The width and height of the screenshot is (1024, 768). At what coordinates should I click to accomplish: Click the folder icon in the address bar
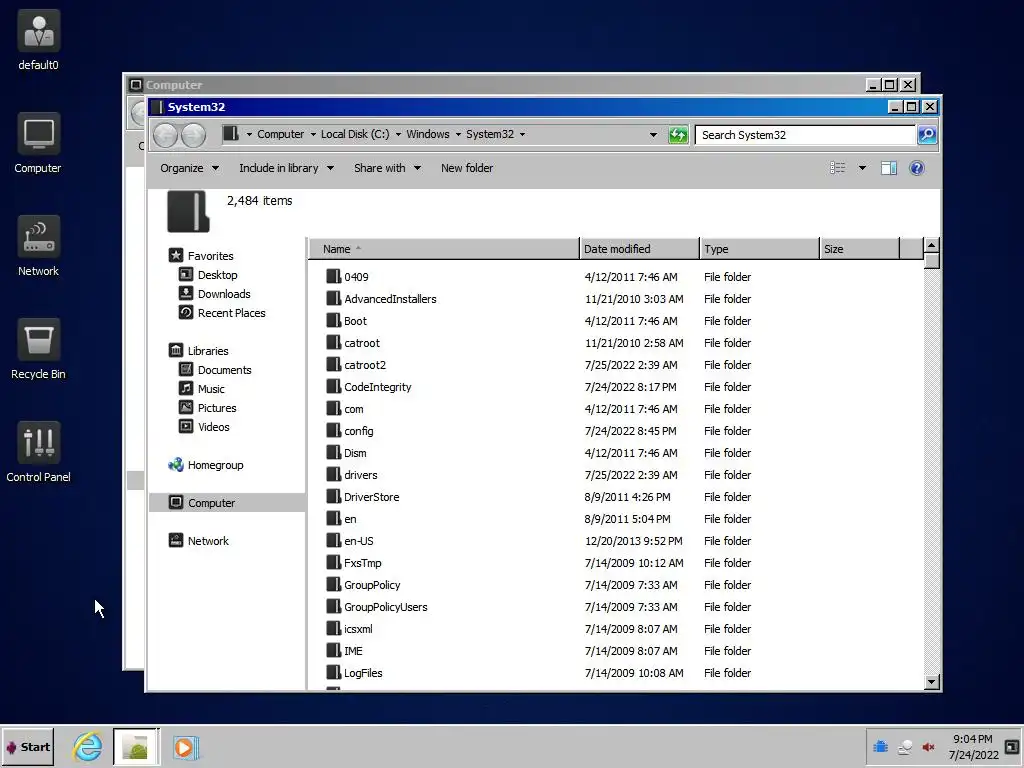coord(231,134)
